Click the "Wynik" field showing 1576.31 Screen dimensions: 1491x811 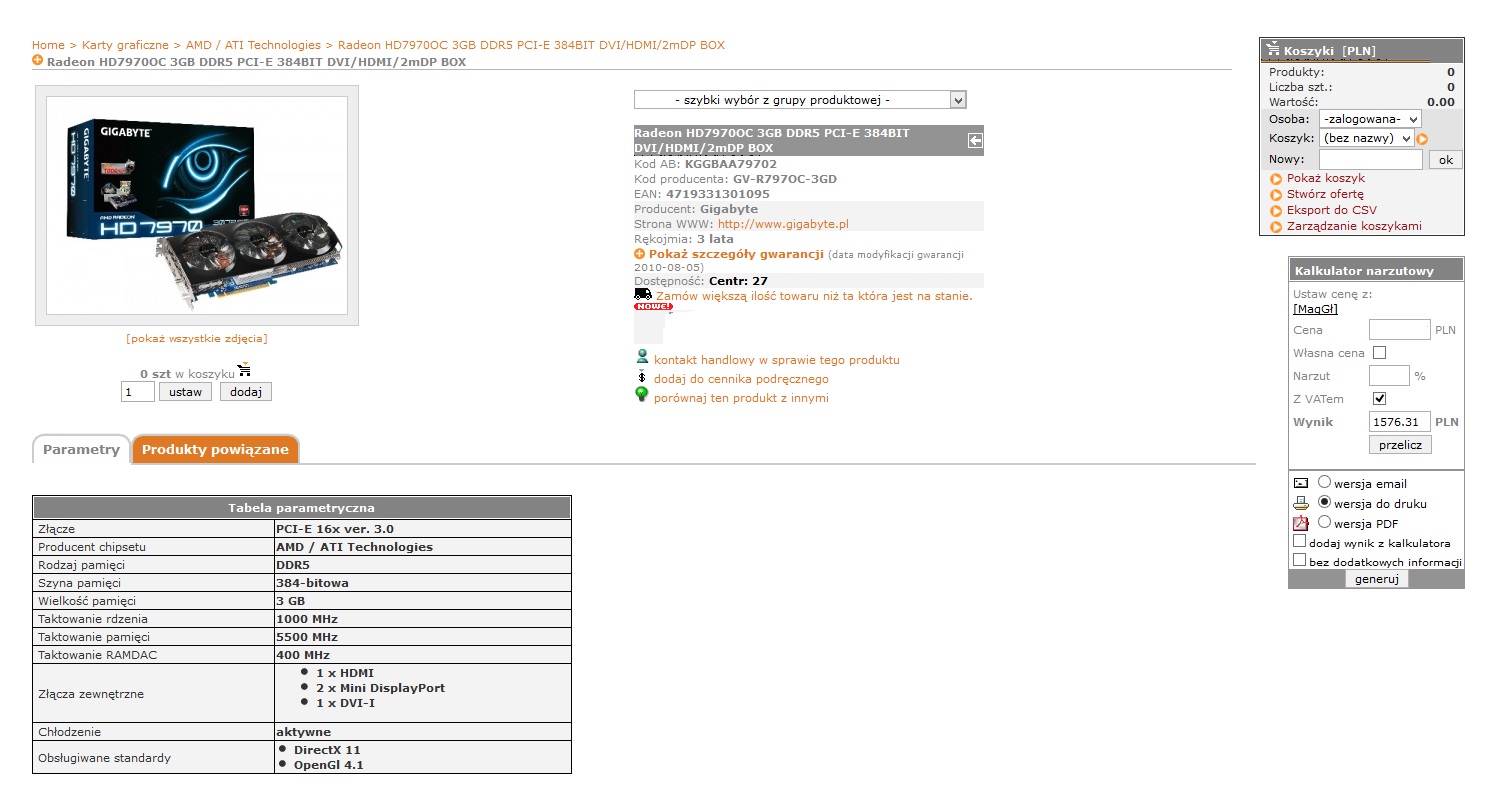click(x=1400, y=422)
